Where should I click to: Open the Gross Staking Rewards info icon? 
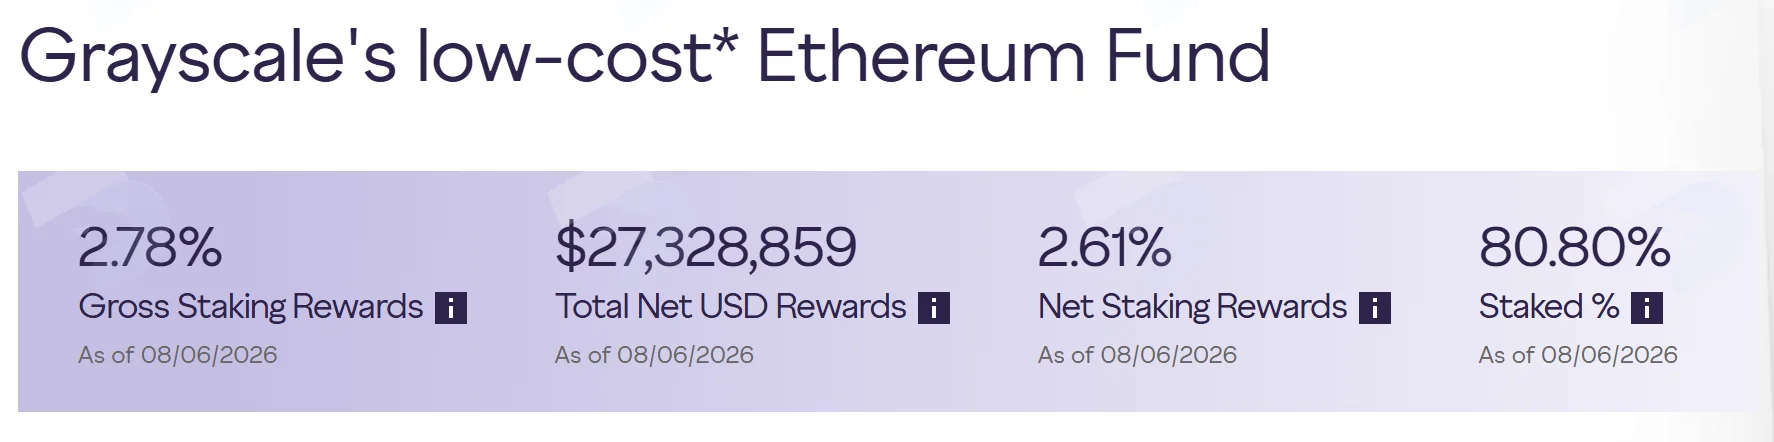[451, 308]
